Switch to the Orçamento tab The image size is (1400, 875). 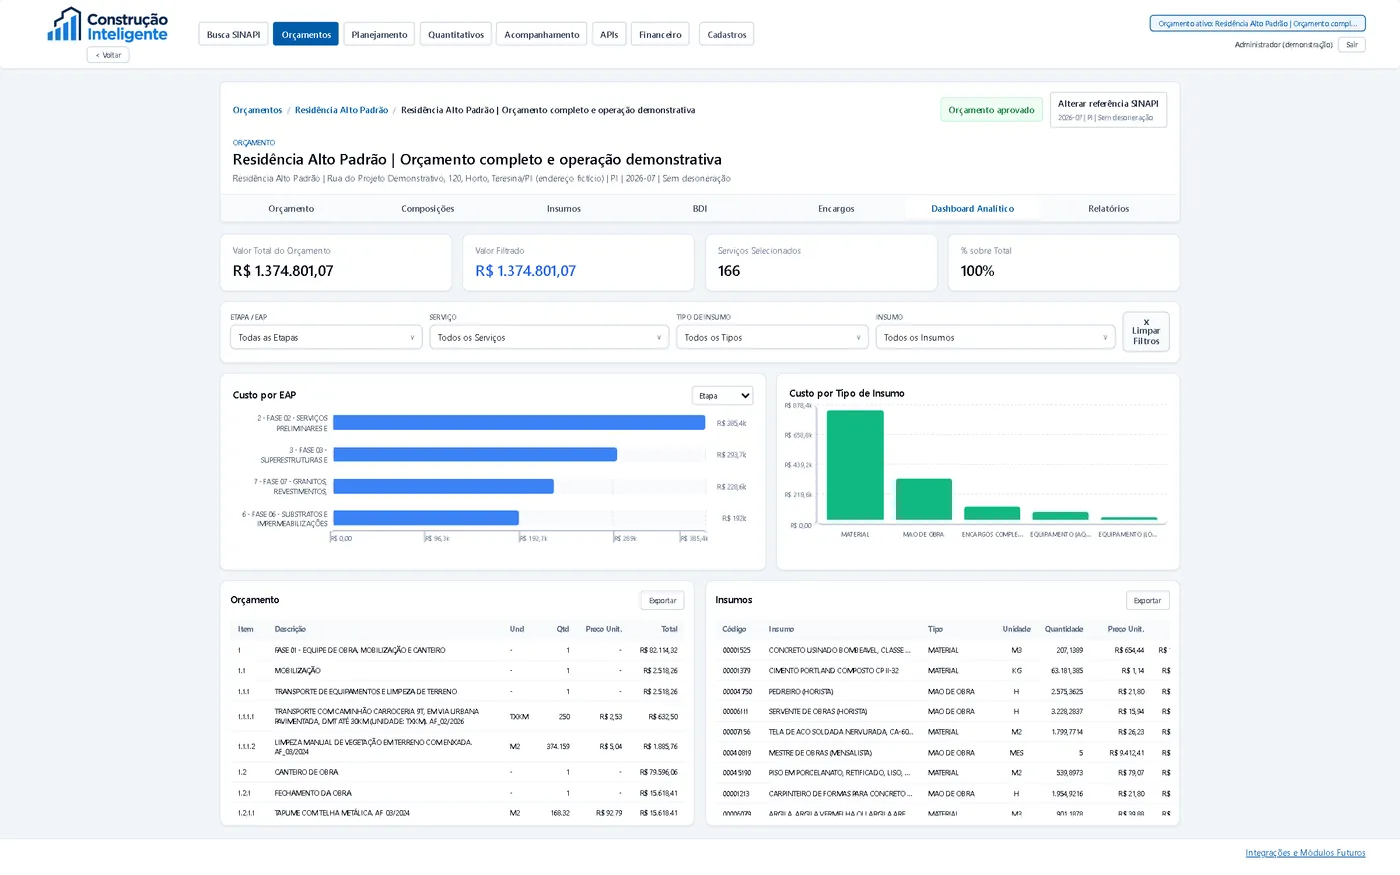coord(291,209)
